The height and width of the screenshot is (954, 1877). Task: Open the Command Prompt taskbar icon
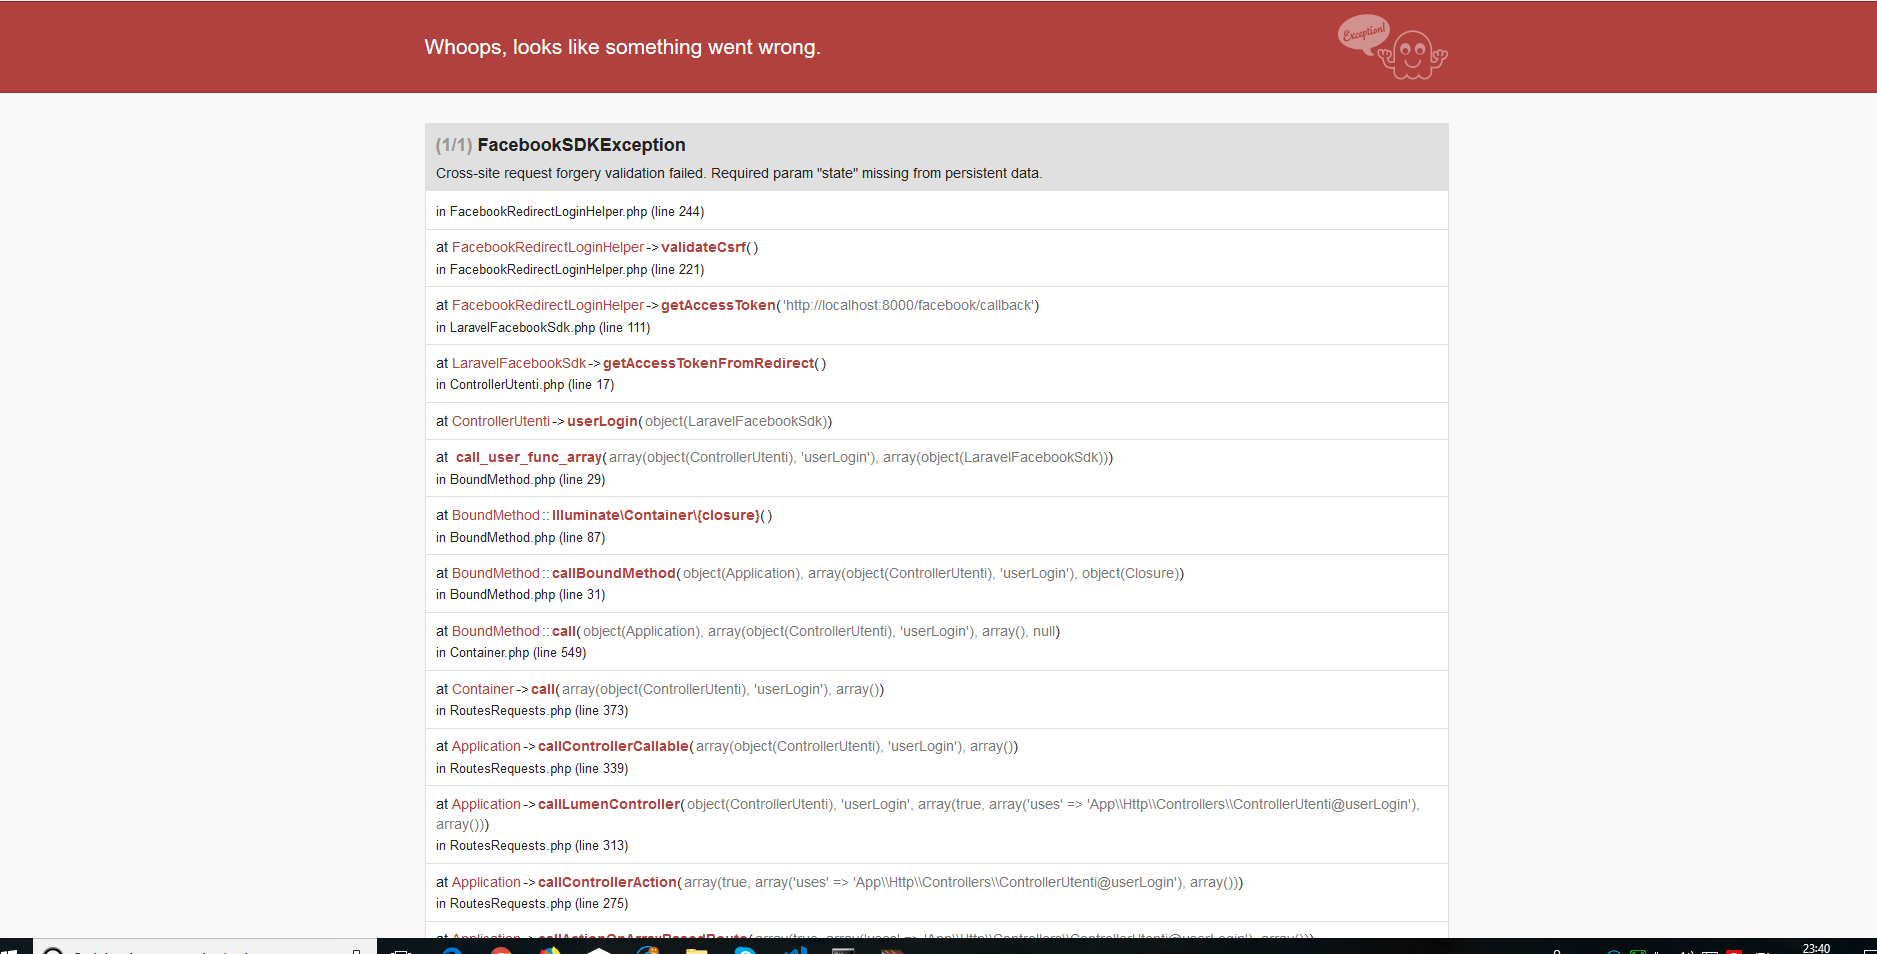tap(841, 946)
